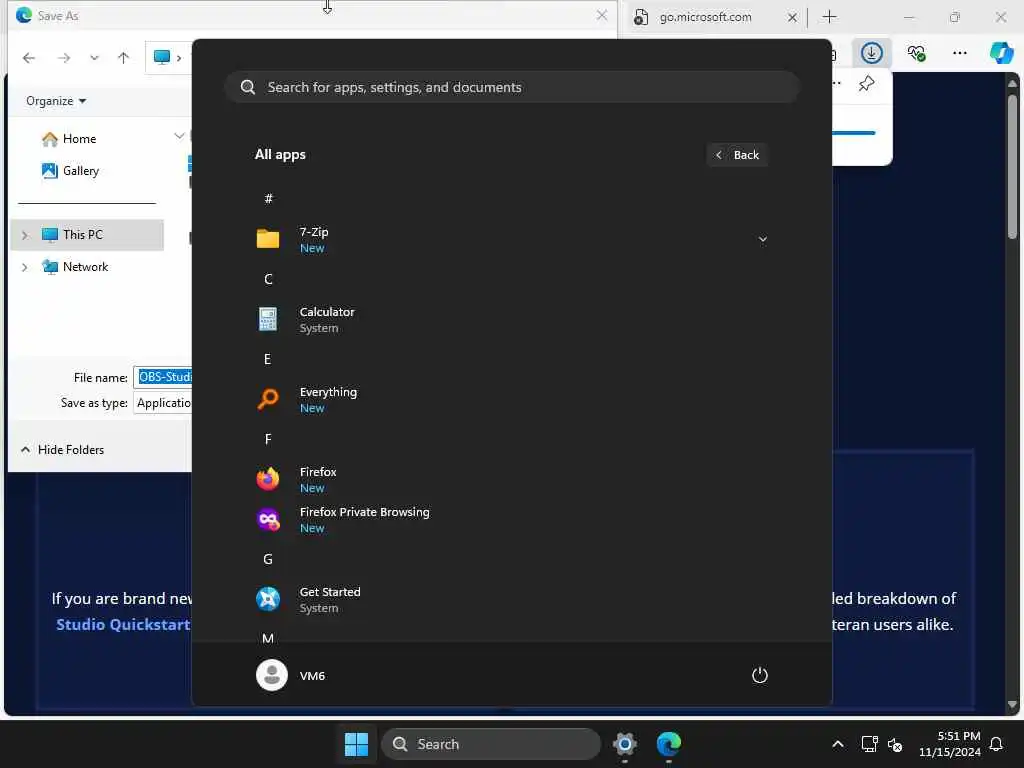Image resolution: width=1024 pixels, height=768 pixels.
Task: Open the Get Started app
Action: [511, 600]
